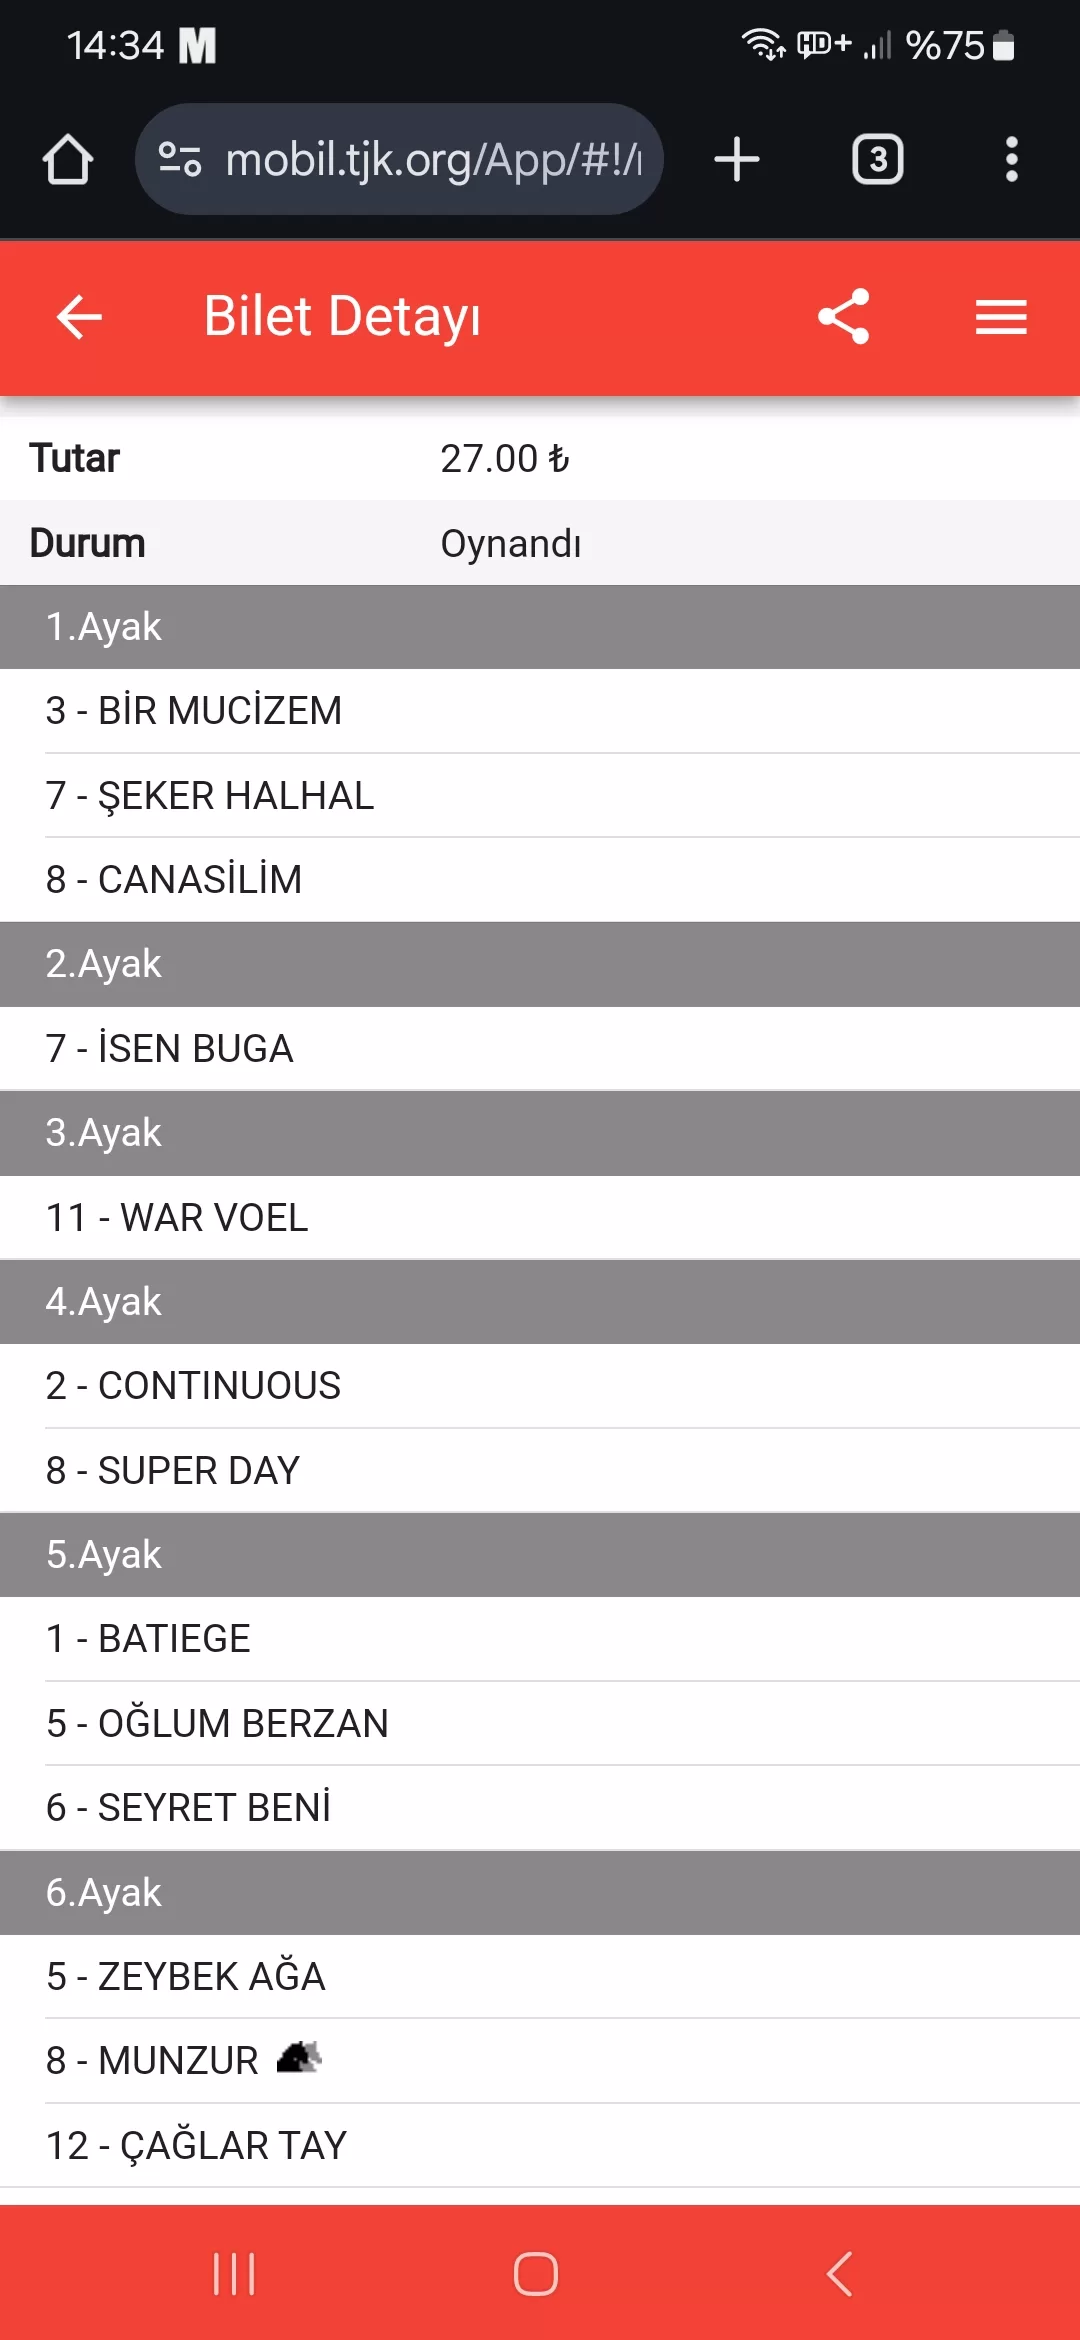Click the horse icon next to MUNZUR
1080x2340 pixels.
click(298, 2058)
